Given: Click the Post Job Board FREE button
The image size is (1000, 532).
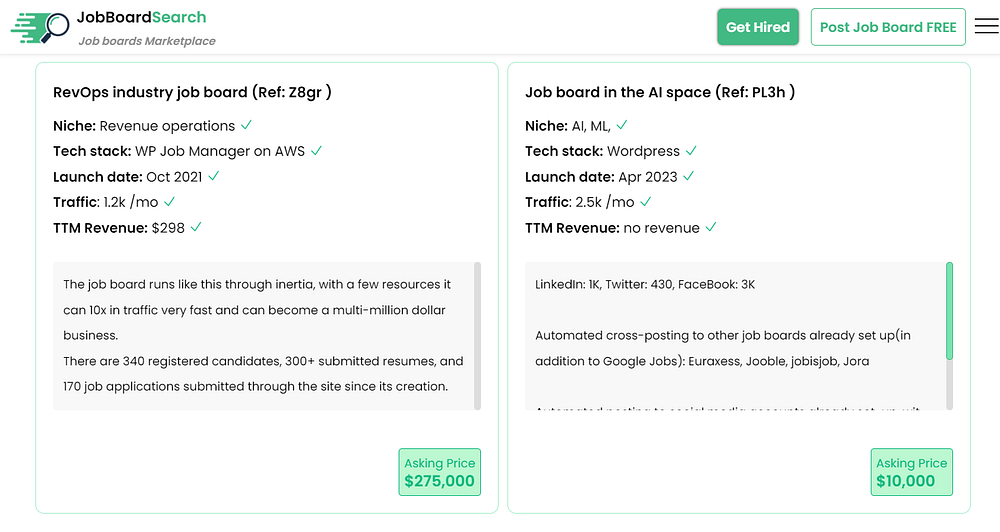Looking at the screenshot, I should [888, 27].
